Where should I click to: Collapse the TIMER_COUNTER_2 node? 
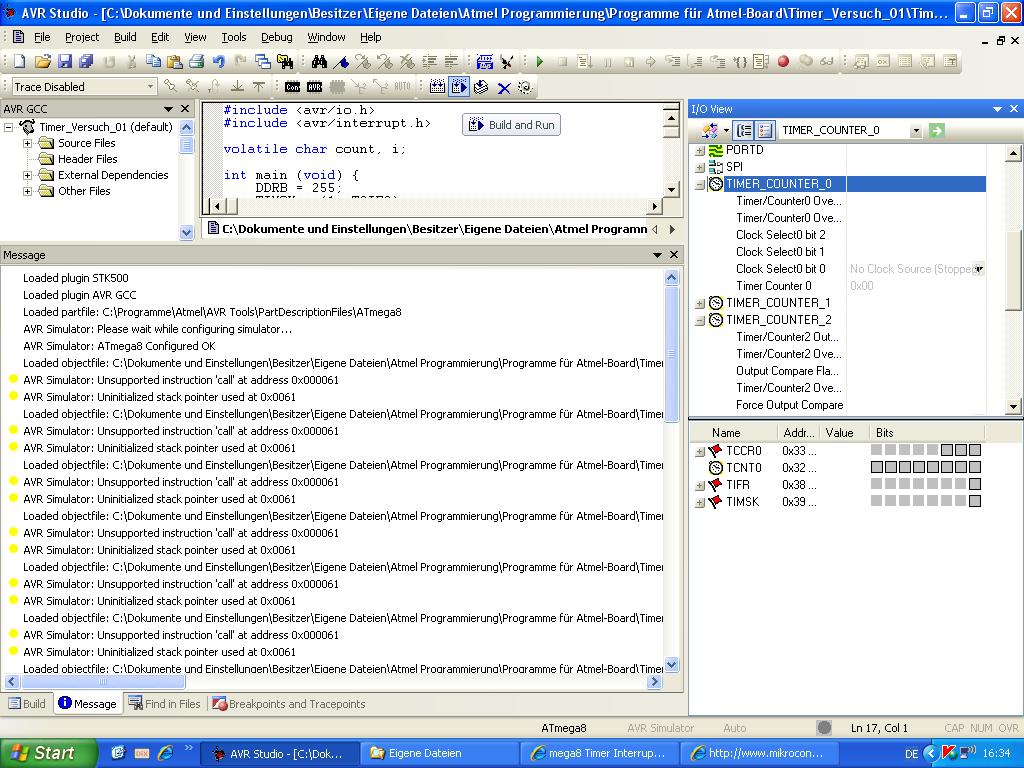699,320
